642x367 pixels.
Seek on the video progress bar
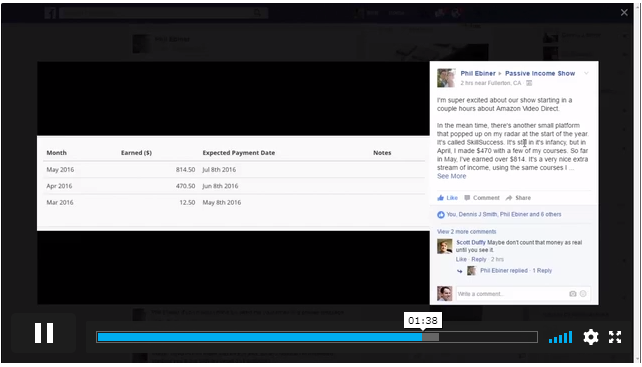(317, 337)
